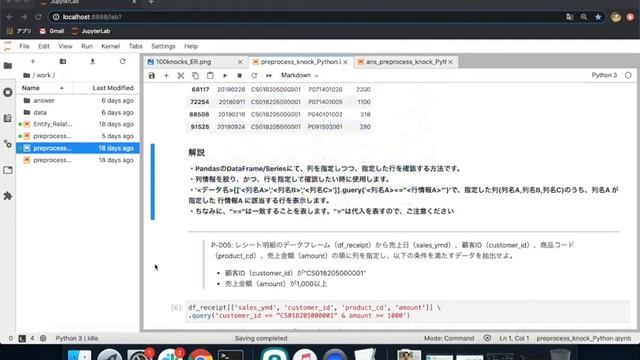Viewport: 640px width, 360px height.
Task: Copy the selected cell
Action: (196, 76)
